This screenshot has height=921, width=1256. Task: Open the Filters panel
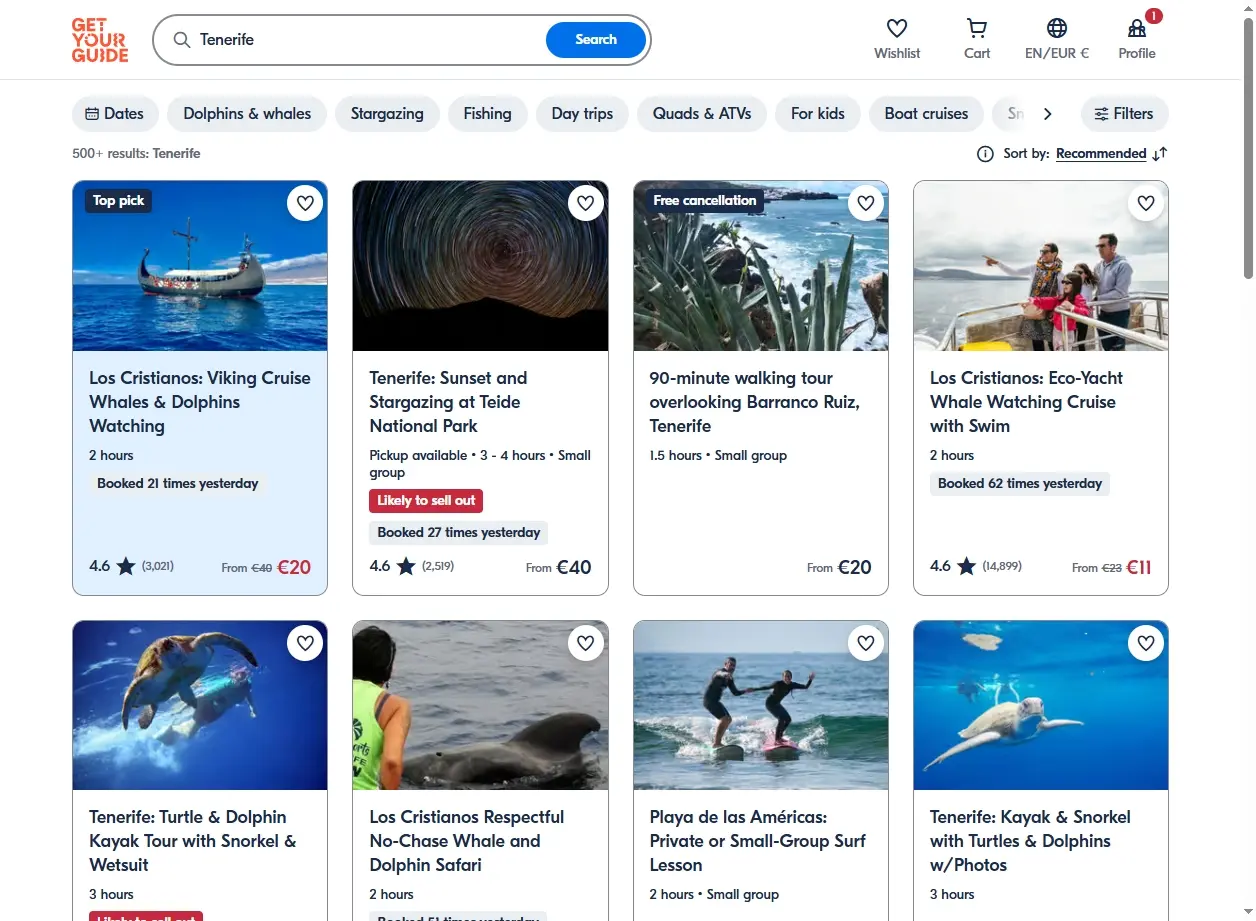tap(1124, 114)
